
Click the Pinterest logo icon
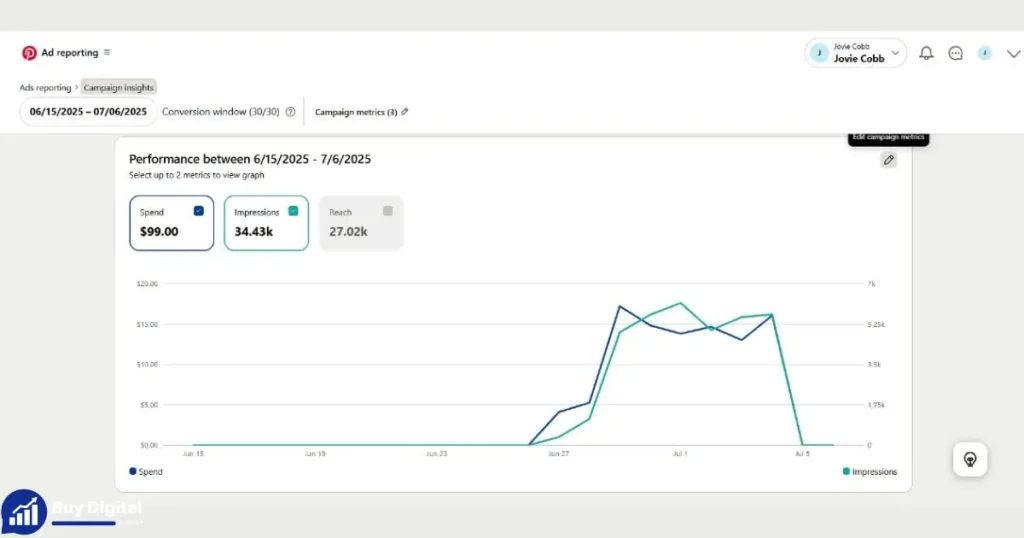[x=29, y=53]
